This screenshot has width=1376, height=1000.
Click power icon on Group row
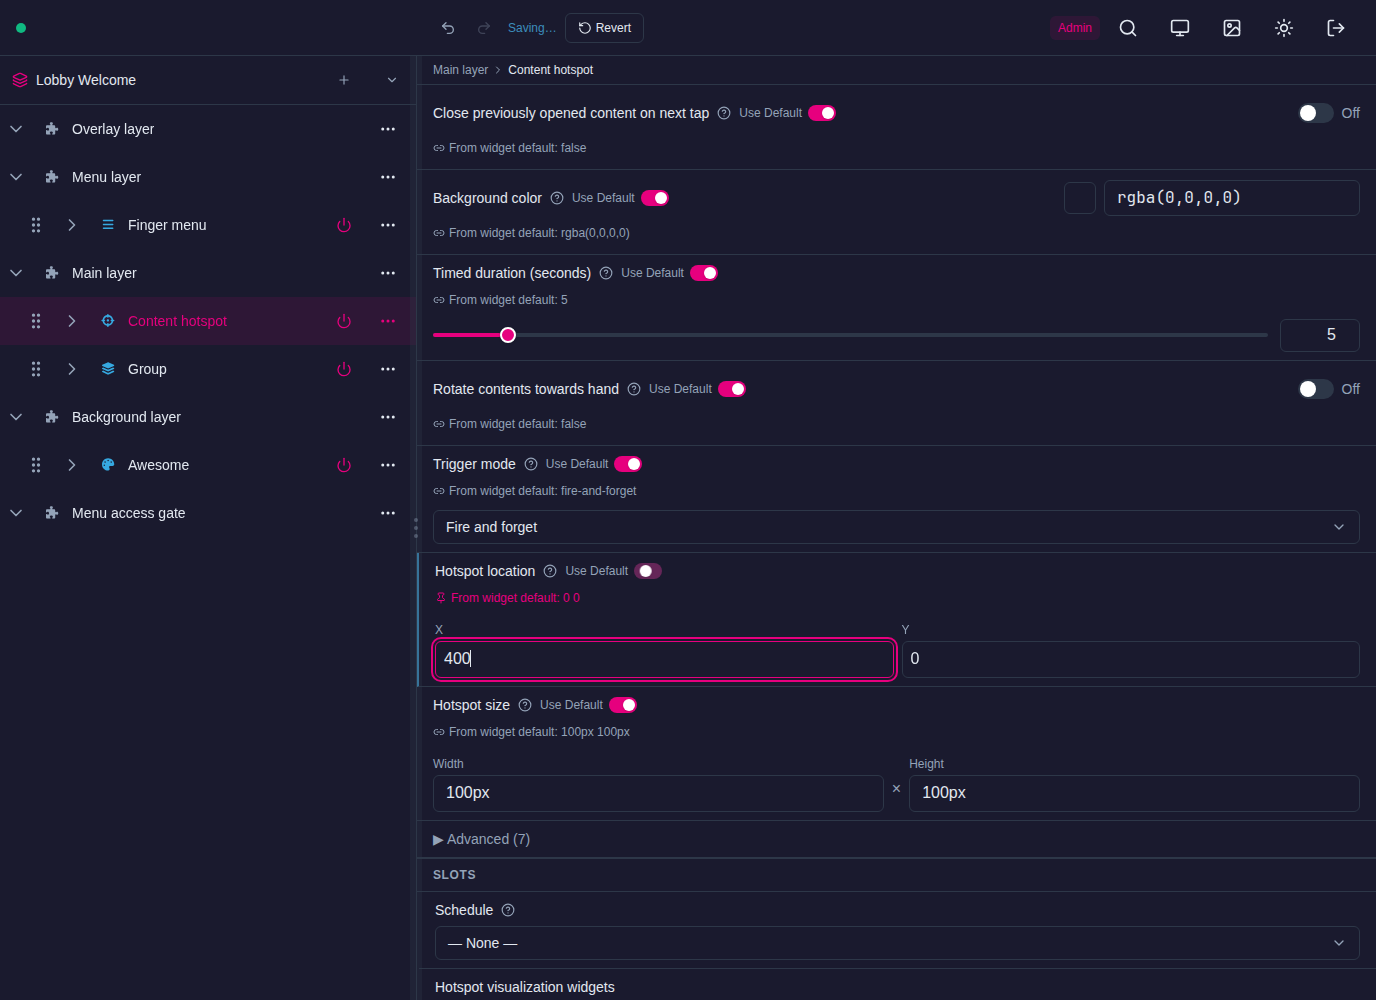point(344,369)
